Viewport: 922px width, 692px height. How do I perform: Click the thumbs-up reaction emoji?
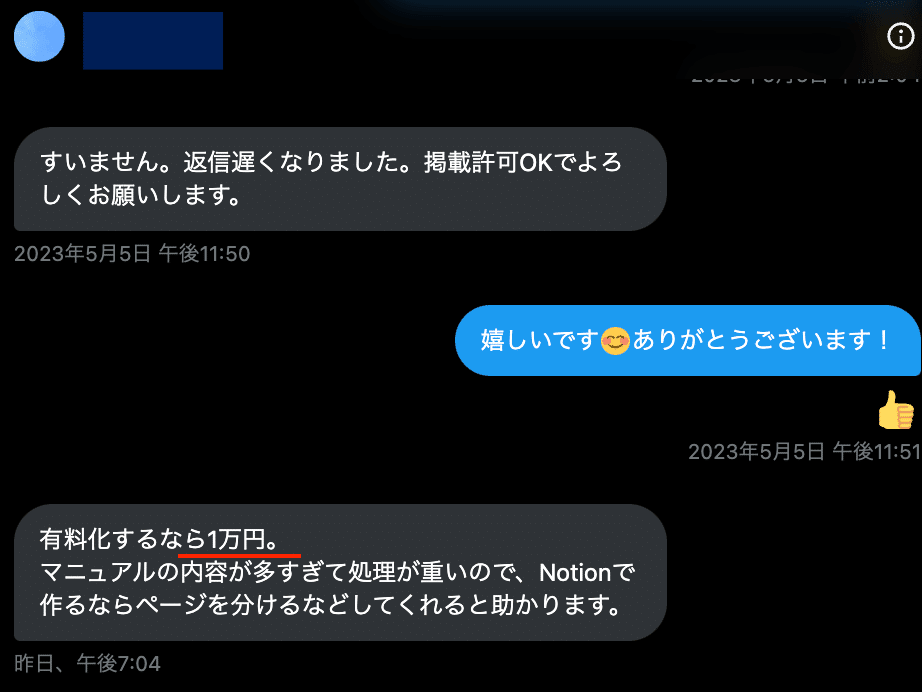pos(896,410)
